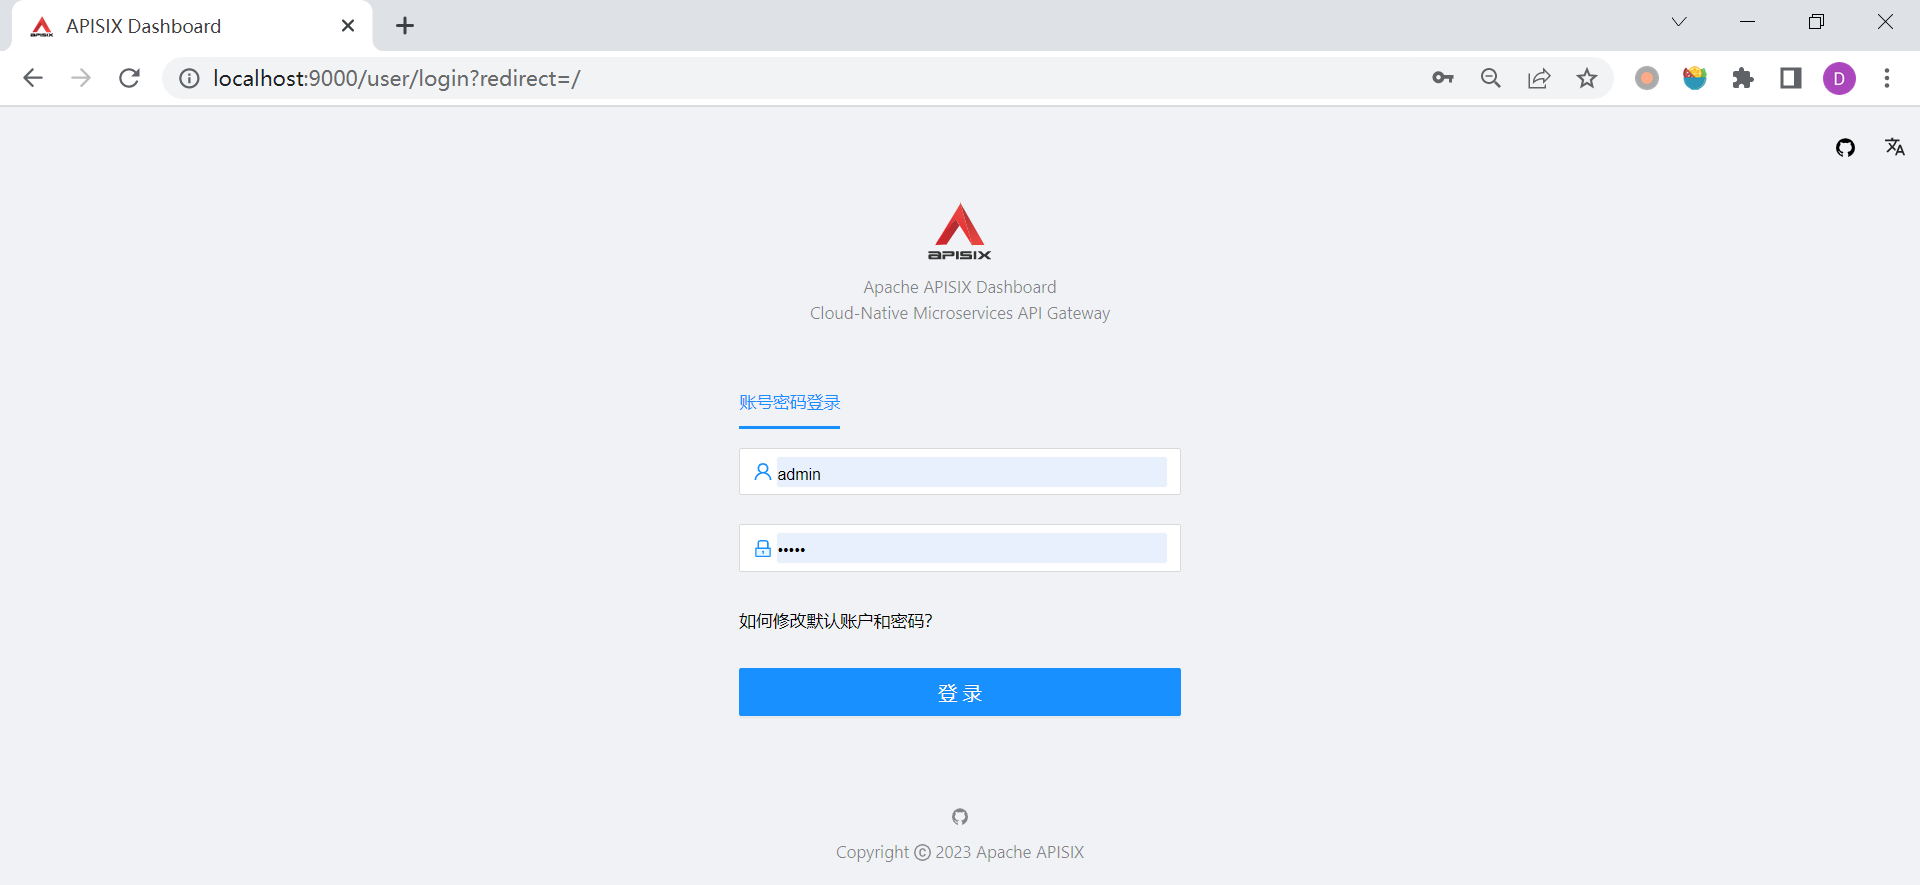The width and height of the screenshot is (1920, 885).
Task: Open the profile avatar D
Action: (x=1839, y=78)
